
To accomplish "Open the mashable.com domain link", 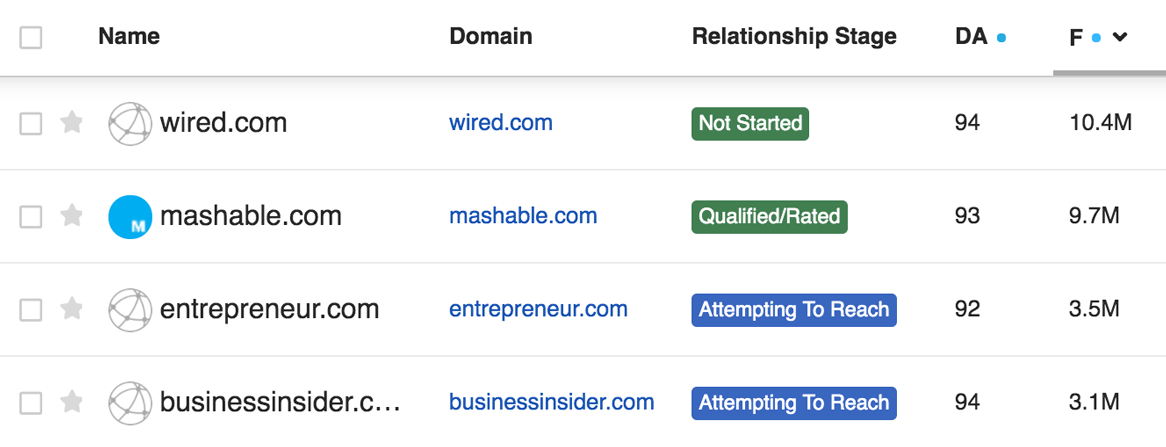I will [x=523, y=216].
